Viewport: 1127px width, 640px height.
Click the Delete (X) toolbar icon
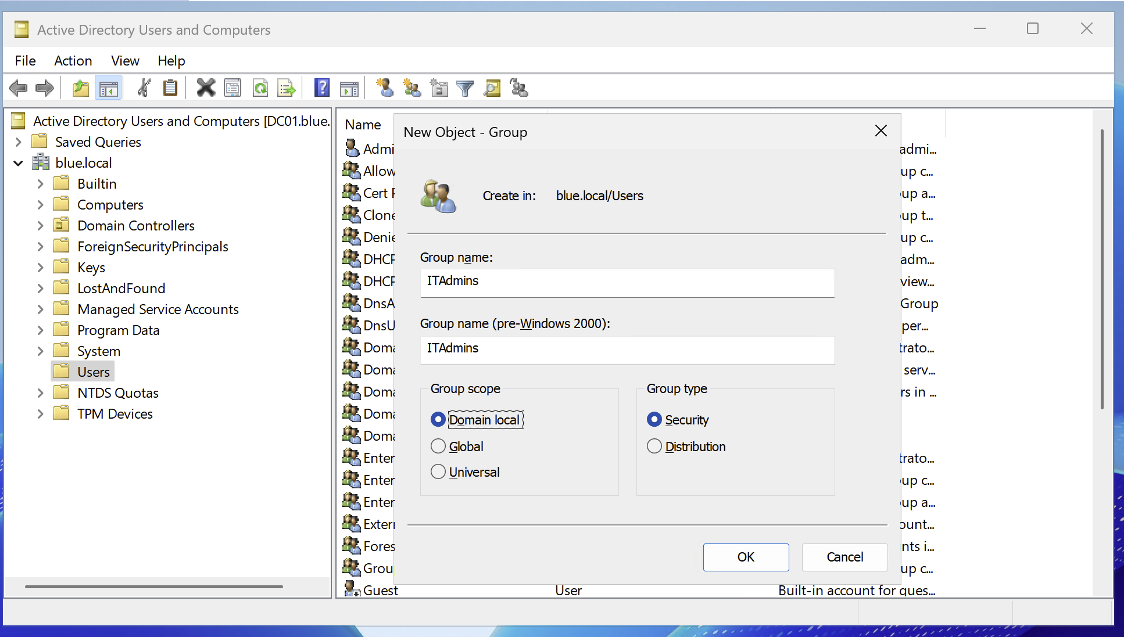206,88
